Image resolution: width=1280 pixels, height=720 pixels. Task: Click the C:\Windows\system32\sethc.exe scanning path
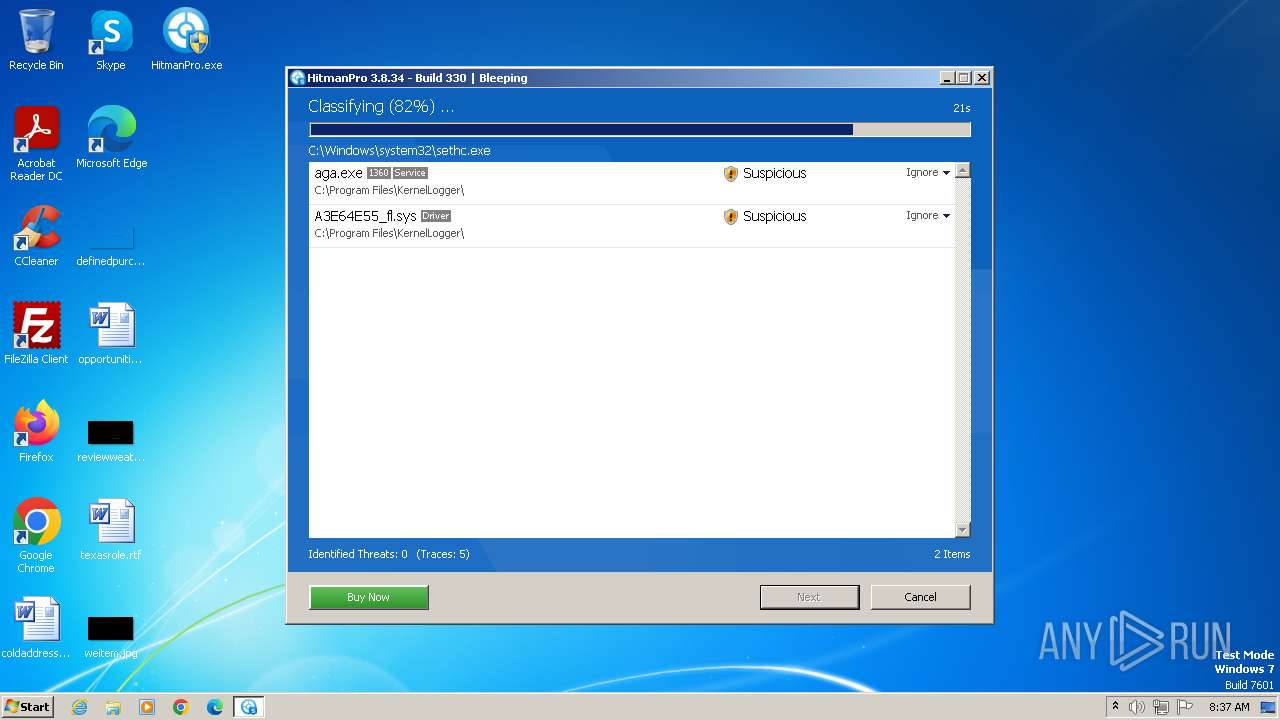(399, 151)
